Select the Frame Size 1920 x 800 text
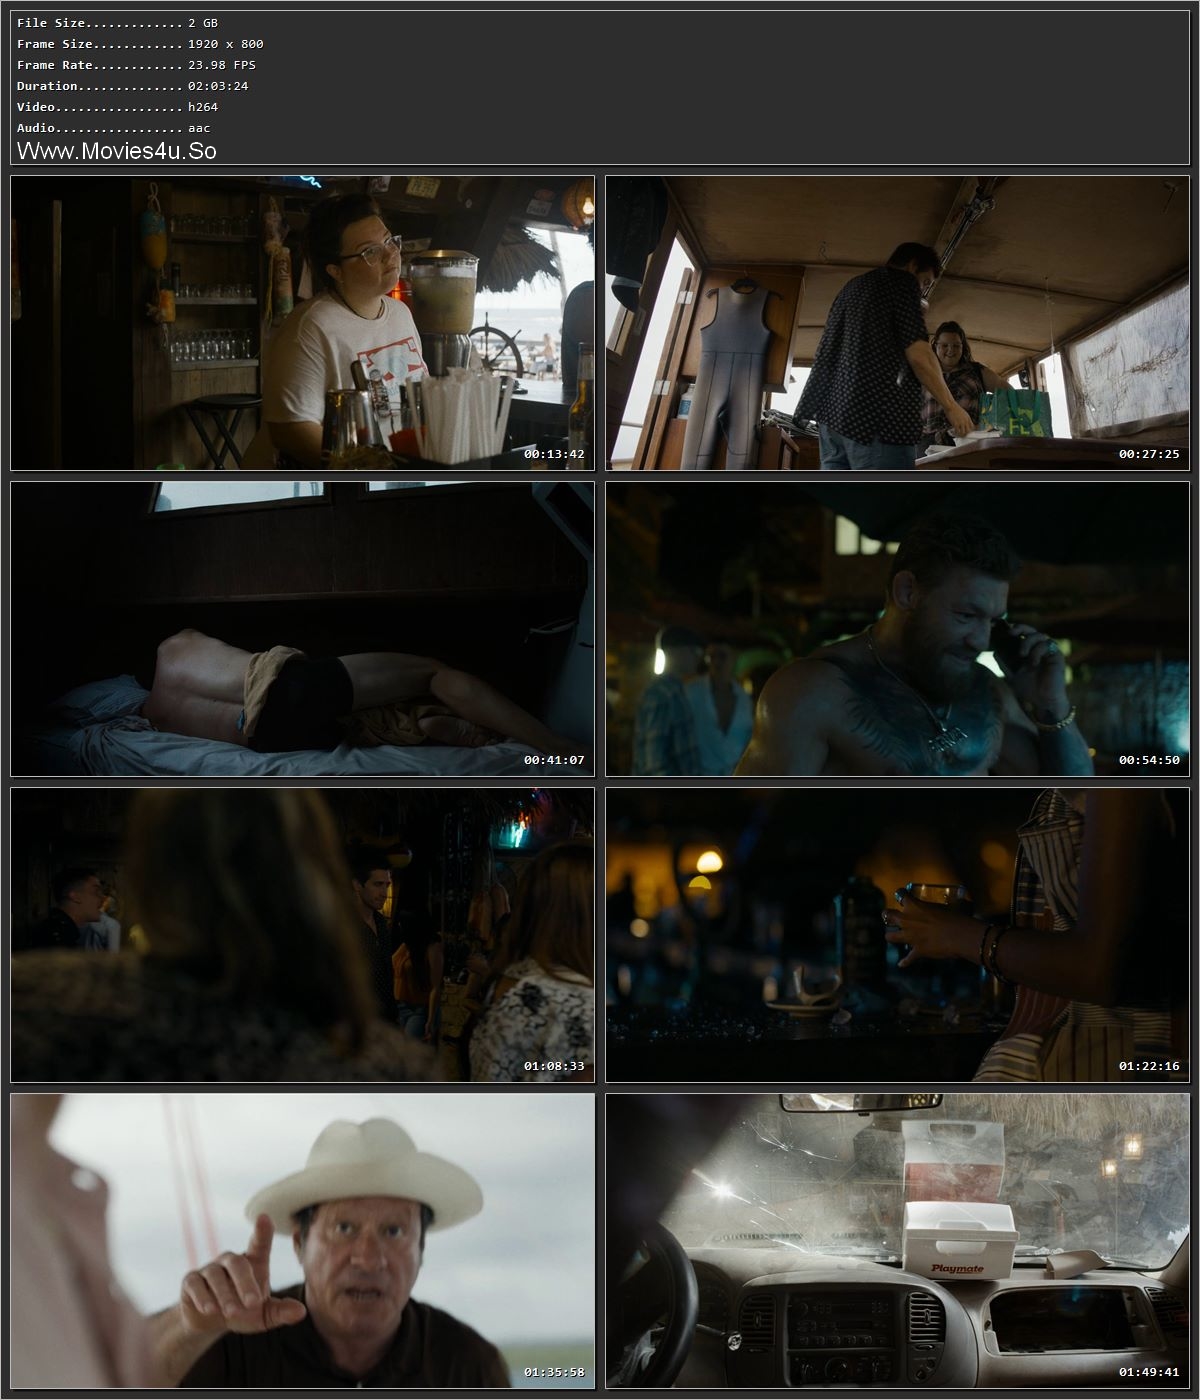 click(x=120, y=43)
